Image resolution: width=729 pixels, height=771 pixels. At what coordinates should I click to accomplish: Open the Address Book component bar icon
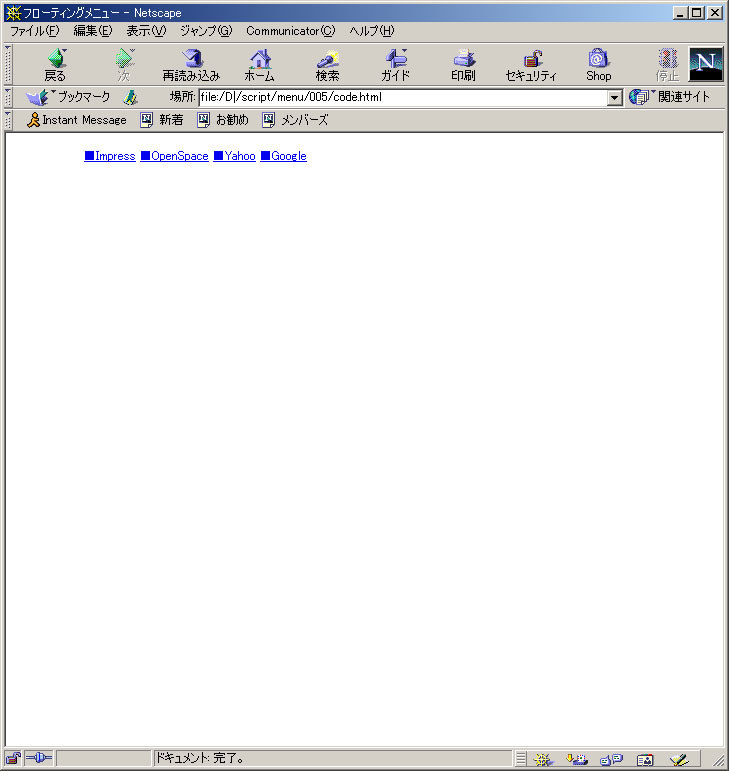[x=645, y=760]
